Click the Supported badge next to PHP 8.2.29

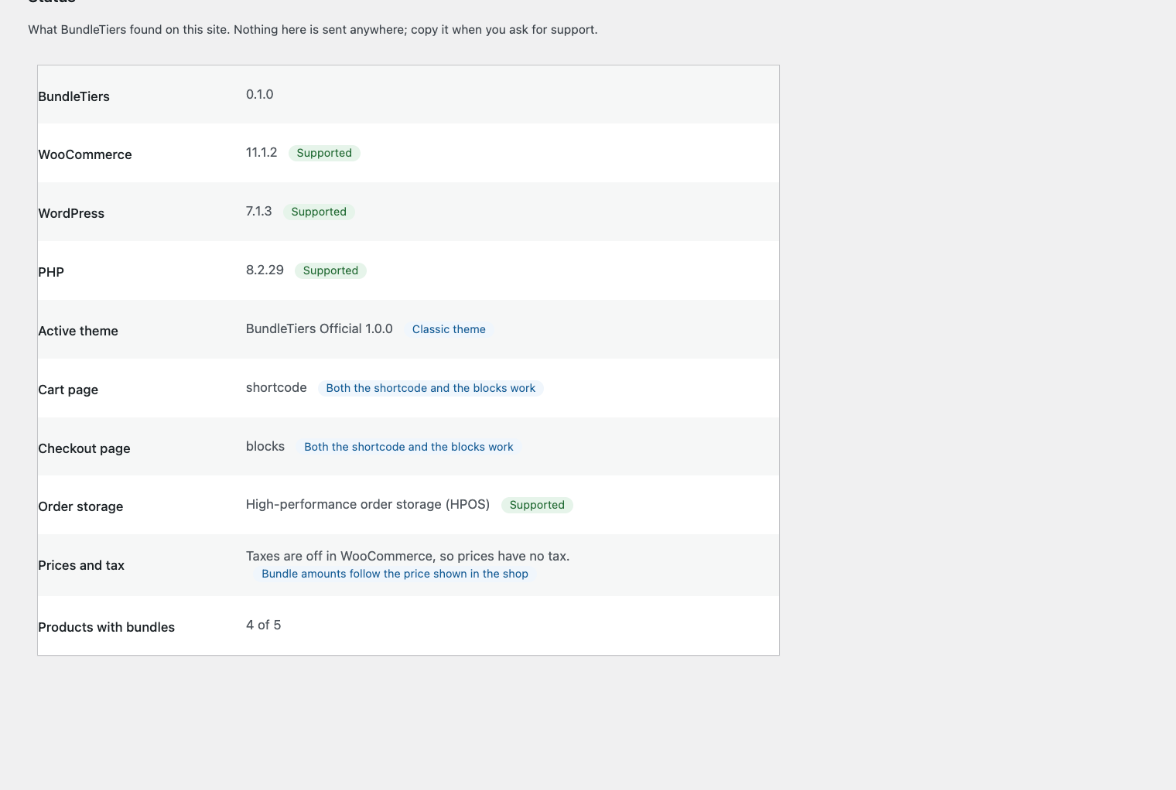(331, 270)
